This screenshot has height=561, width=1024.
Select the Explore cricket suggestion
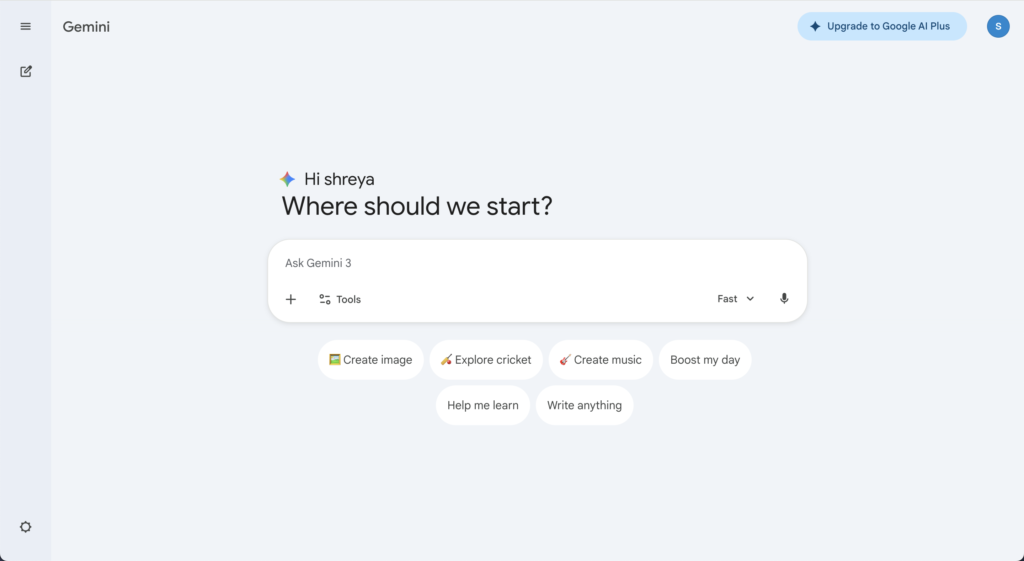486,360
